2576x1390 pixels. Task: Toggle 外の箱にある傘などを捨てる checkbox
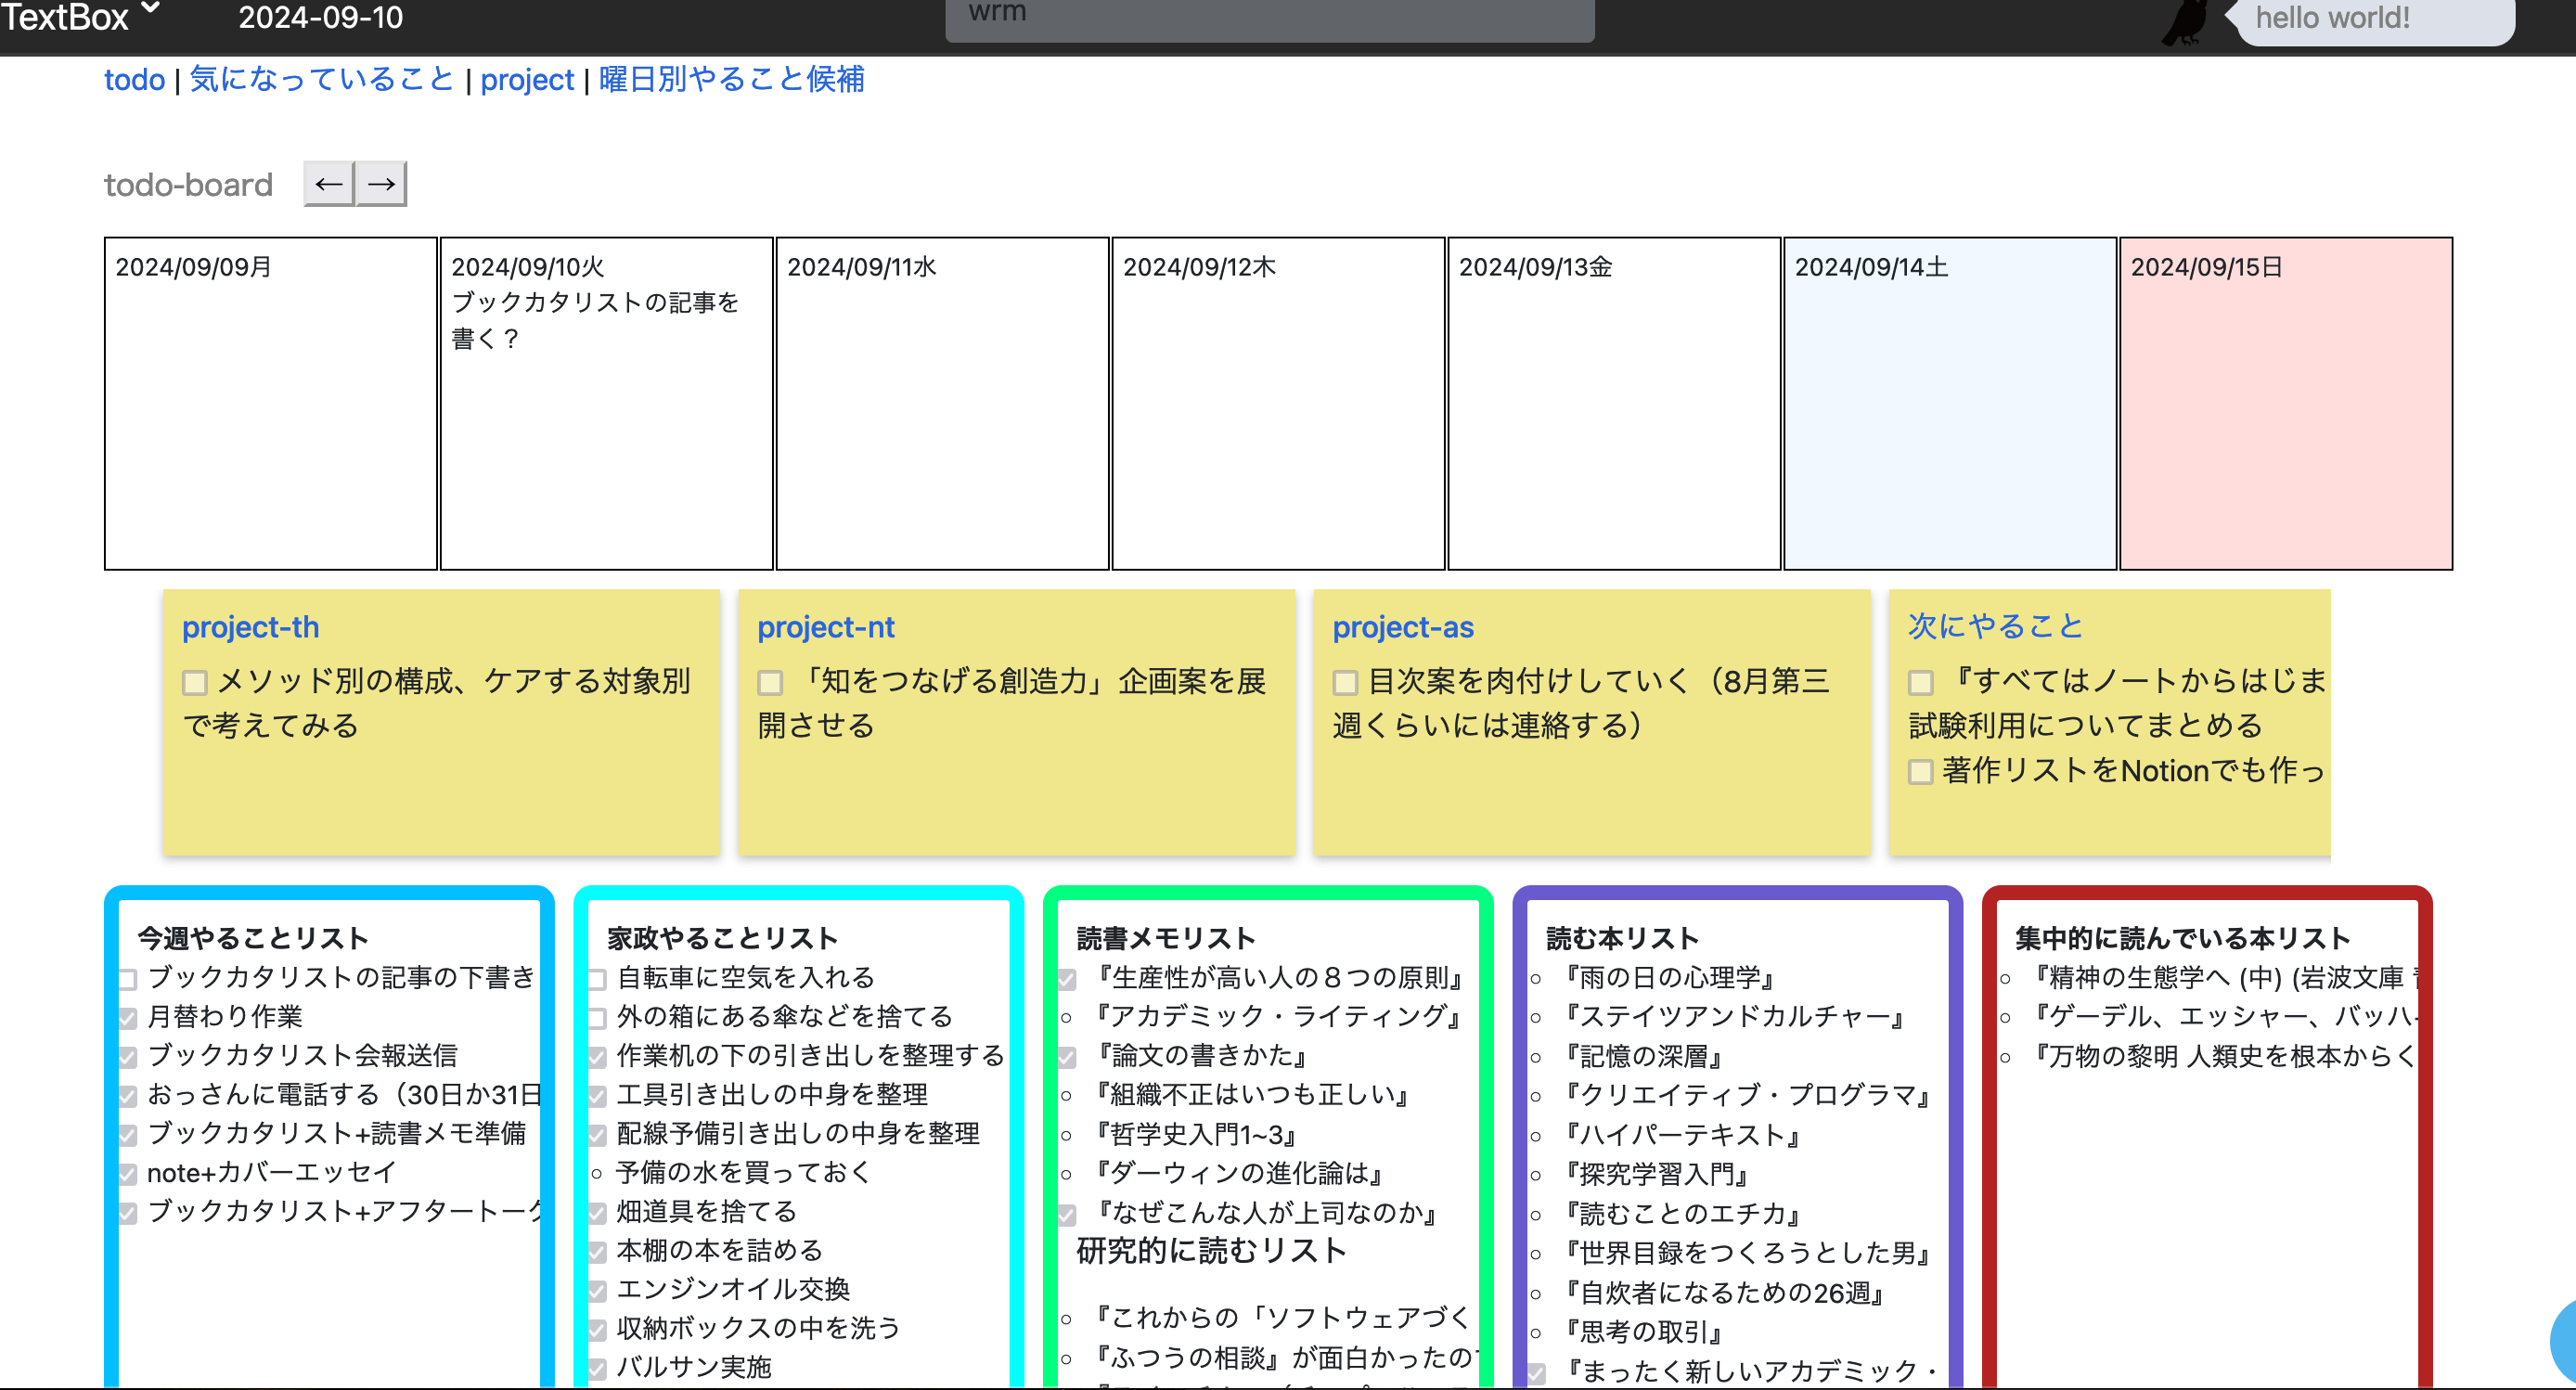click(597, 1018)
